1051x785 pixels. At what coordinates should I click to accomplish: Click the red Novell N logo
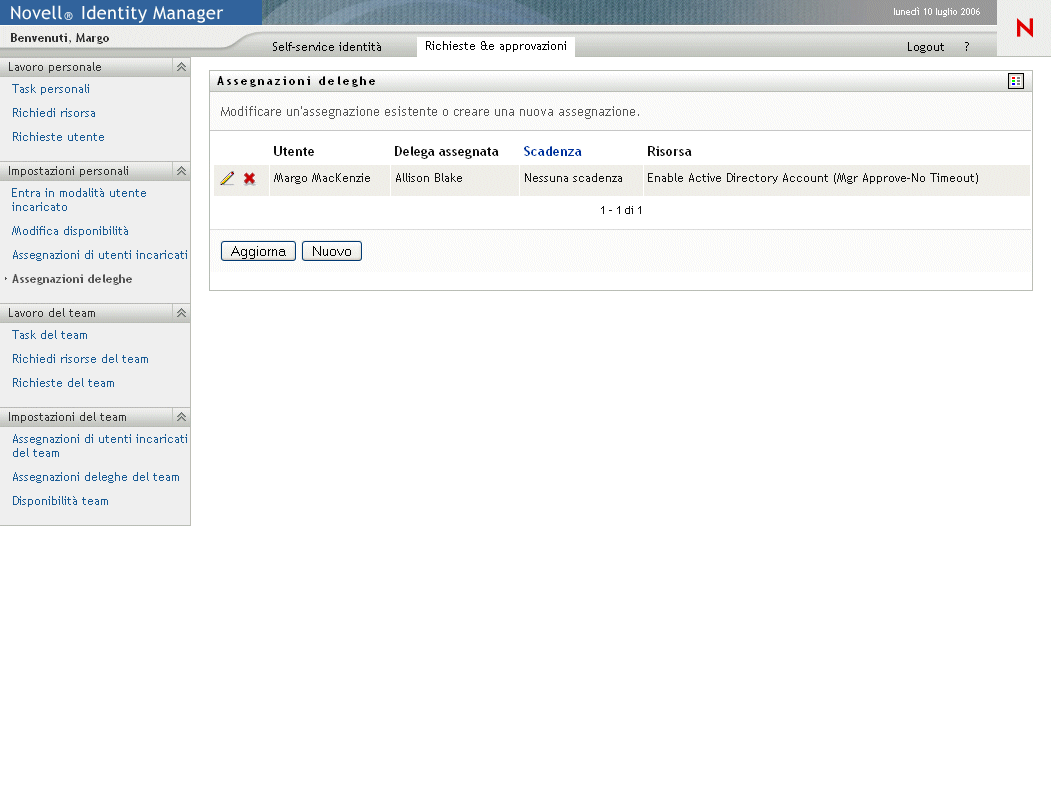coord(1024,29)
